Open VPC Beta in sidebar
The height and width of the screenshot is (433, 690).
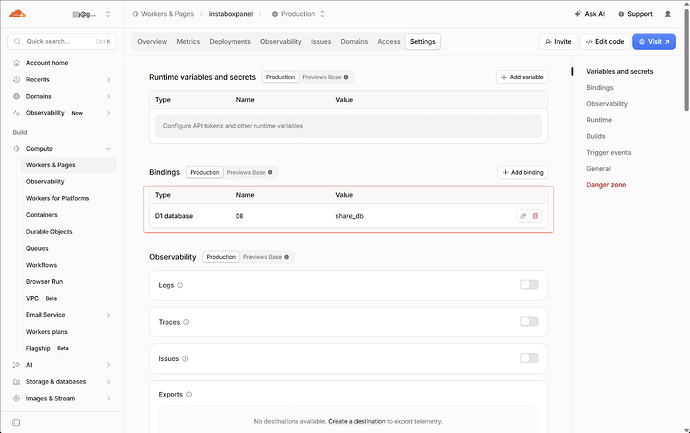click(41, 298)
